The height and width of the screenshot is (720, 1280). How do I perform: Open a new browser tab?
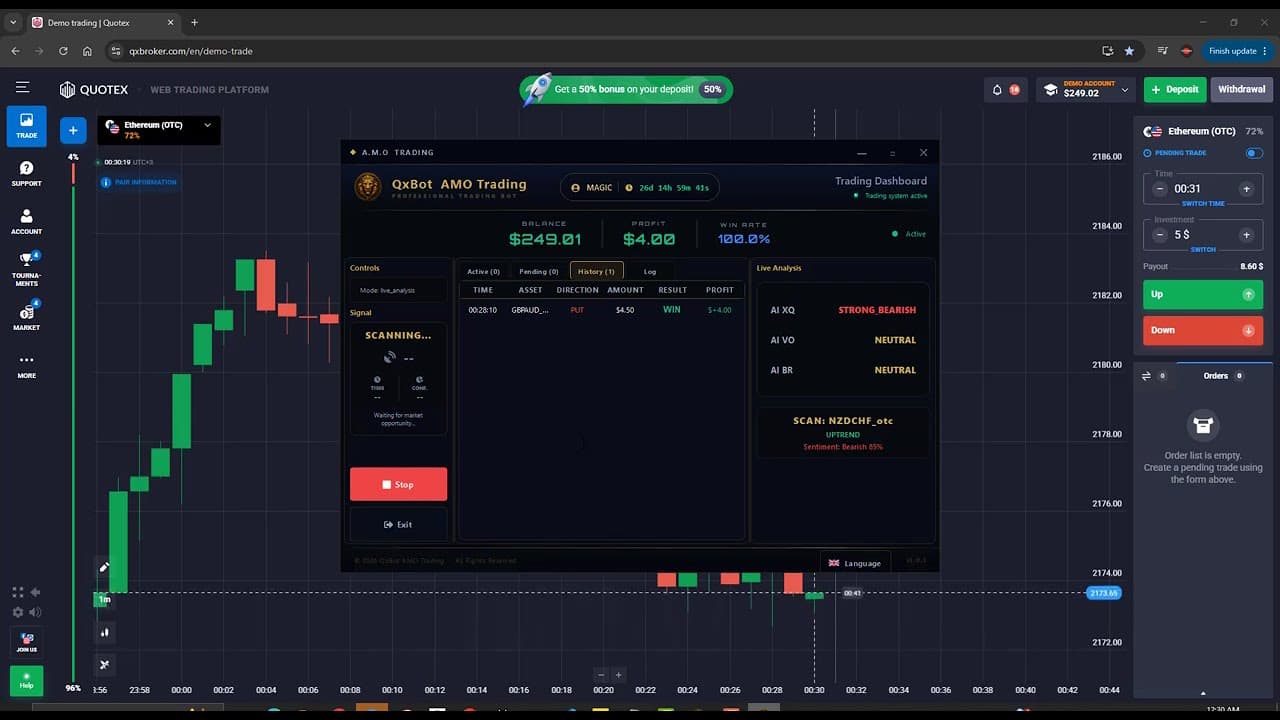coord(194,22)
